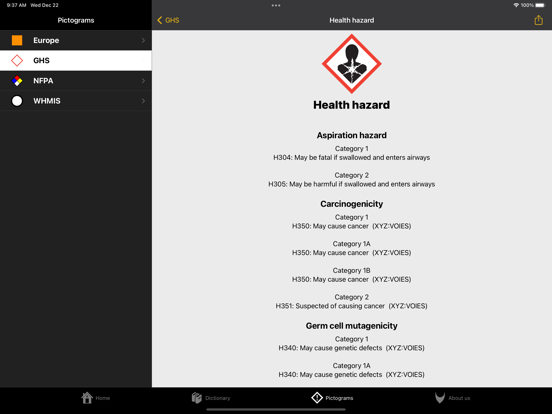Click the Health hazard navigation bar title
This screenshot has width=552, height=414.
pos(352,20)
